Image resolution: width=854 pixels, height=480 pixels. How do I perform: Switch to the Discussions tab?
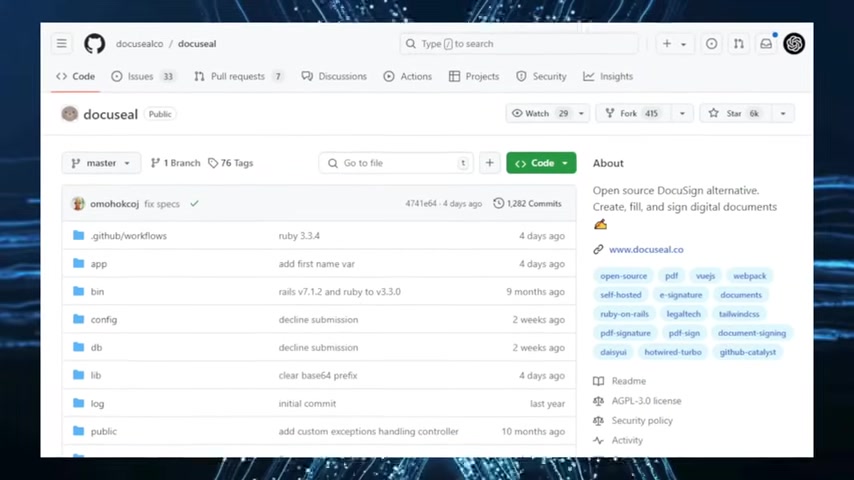coord(334,76)
